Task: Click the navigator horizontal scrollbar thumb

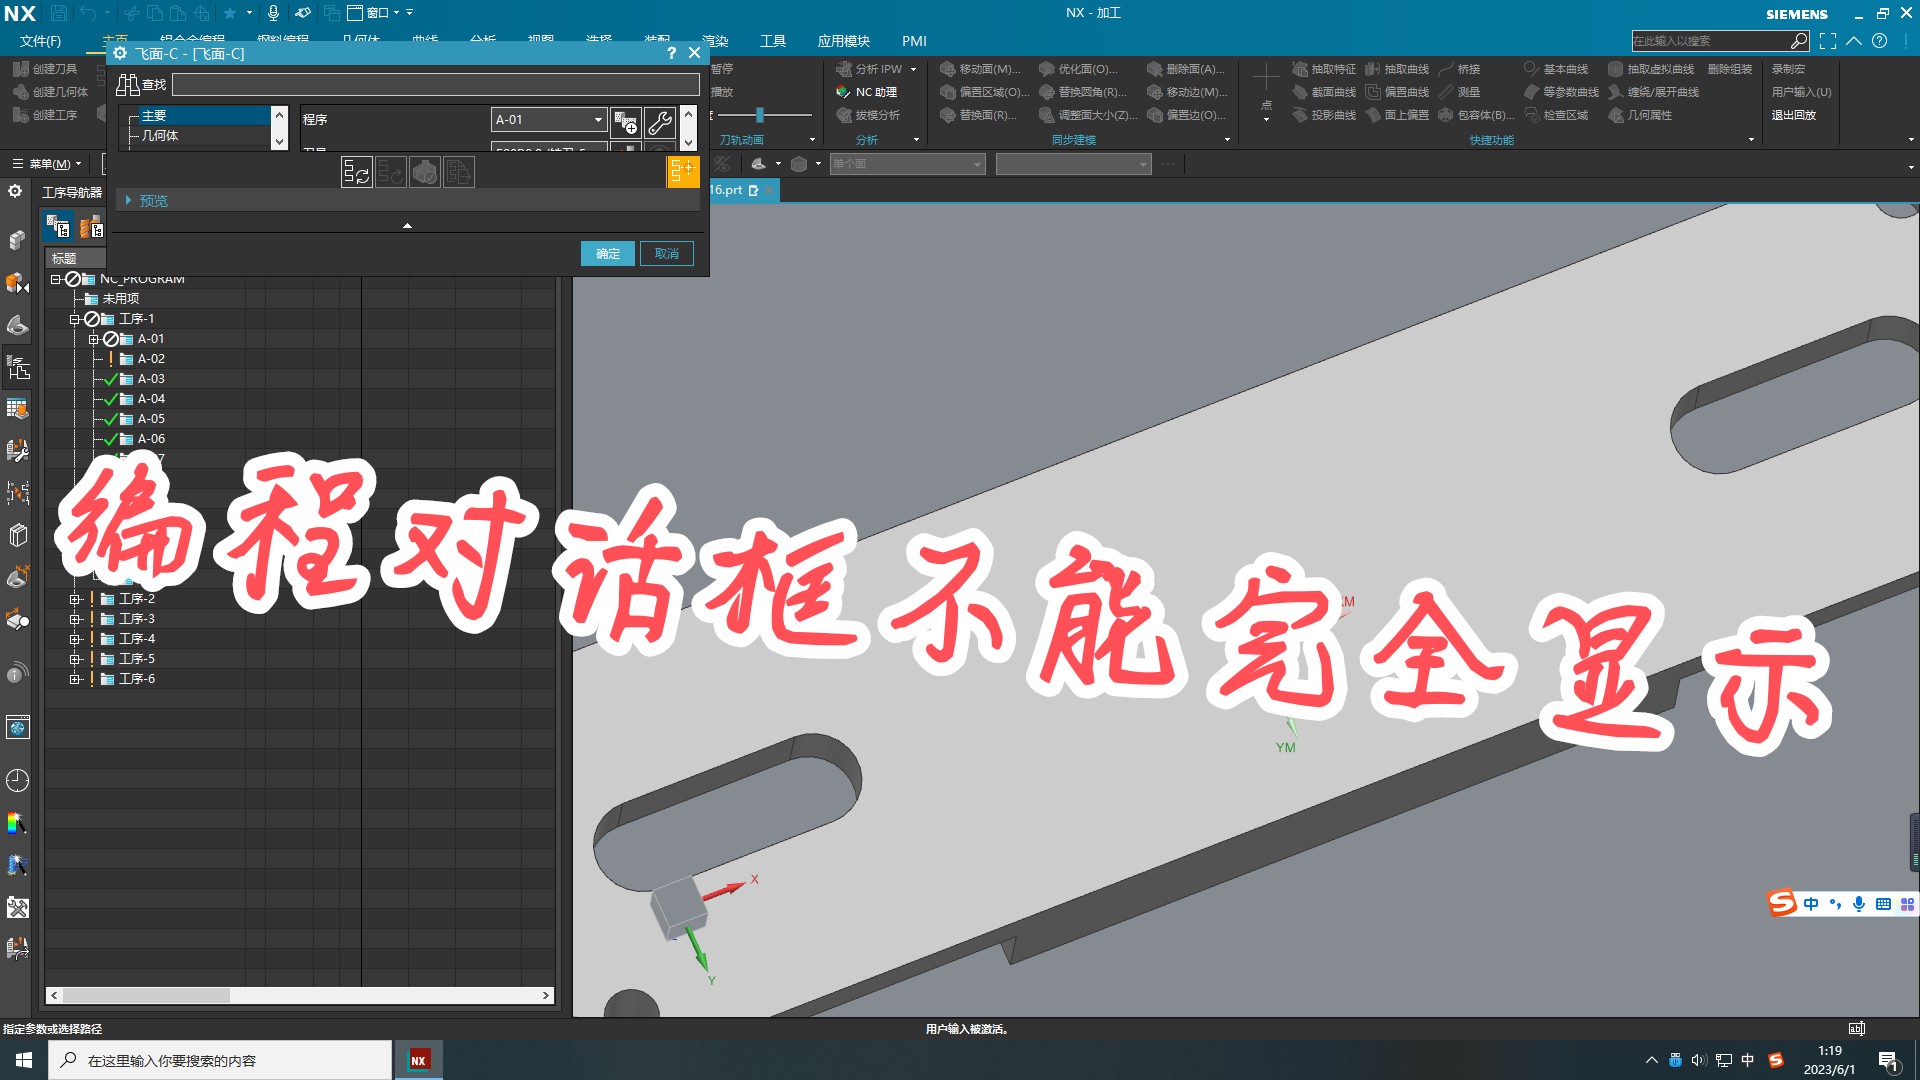Action: [146, 996]
